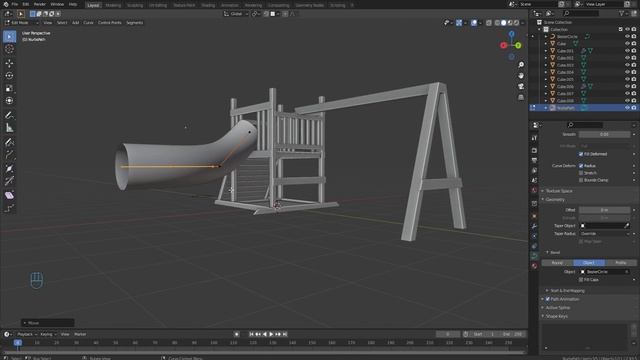Open the Modifiers wrench properties tab

(534, 226)
